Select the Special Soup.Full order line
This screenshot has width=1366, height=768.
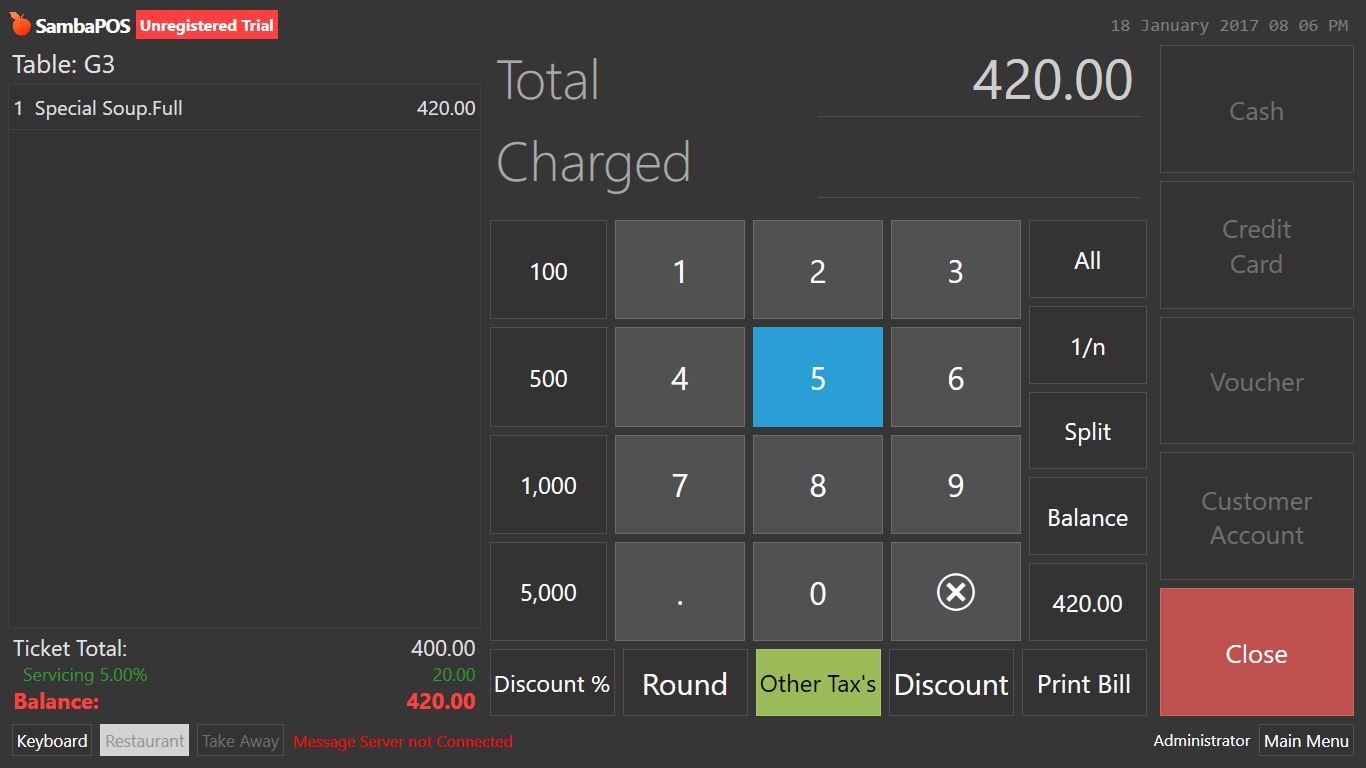[245, 108]
